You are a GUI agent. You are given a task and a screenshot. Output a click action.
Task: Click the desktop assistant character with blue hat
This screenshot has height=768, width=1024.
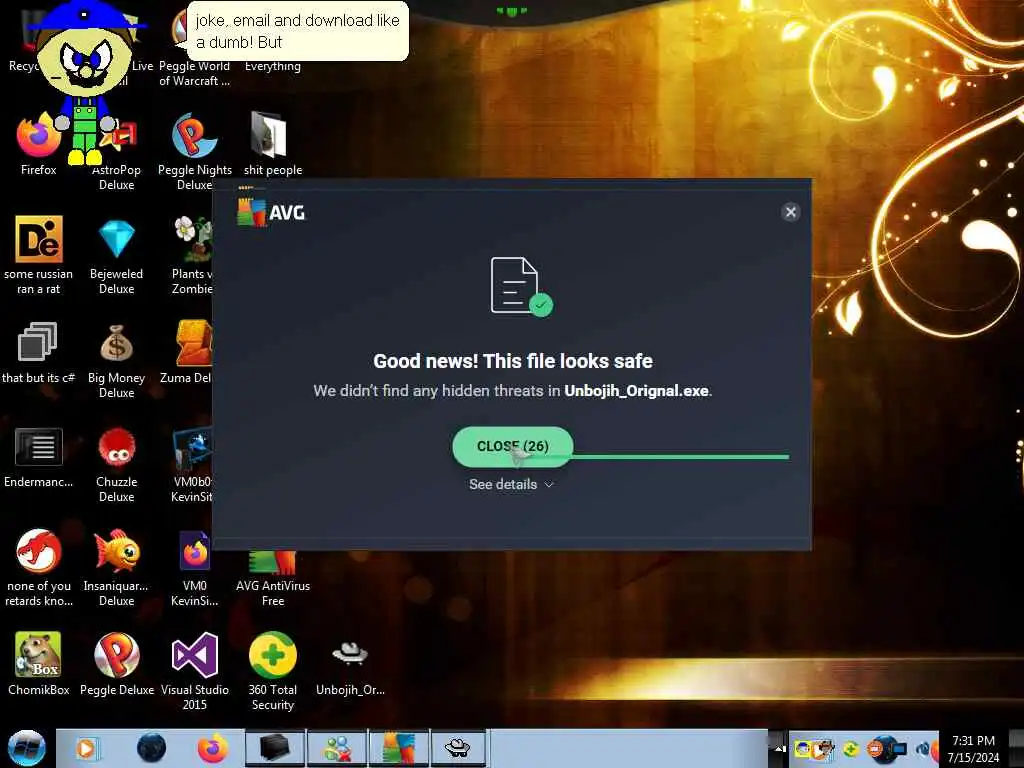click(x=84, y=82)
